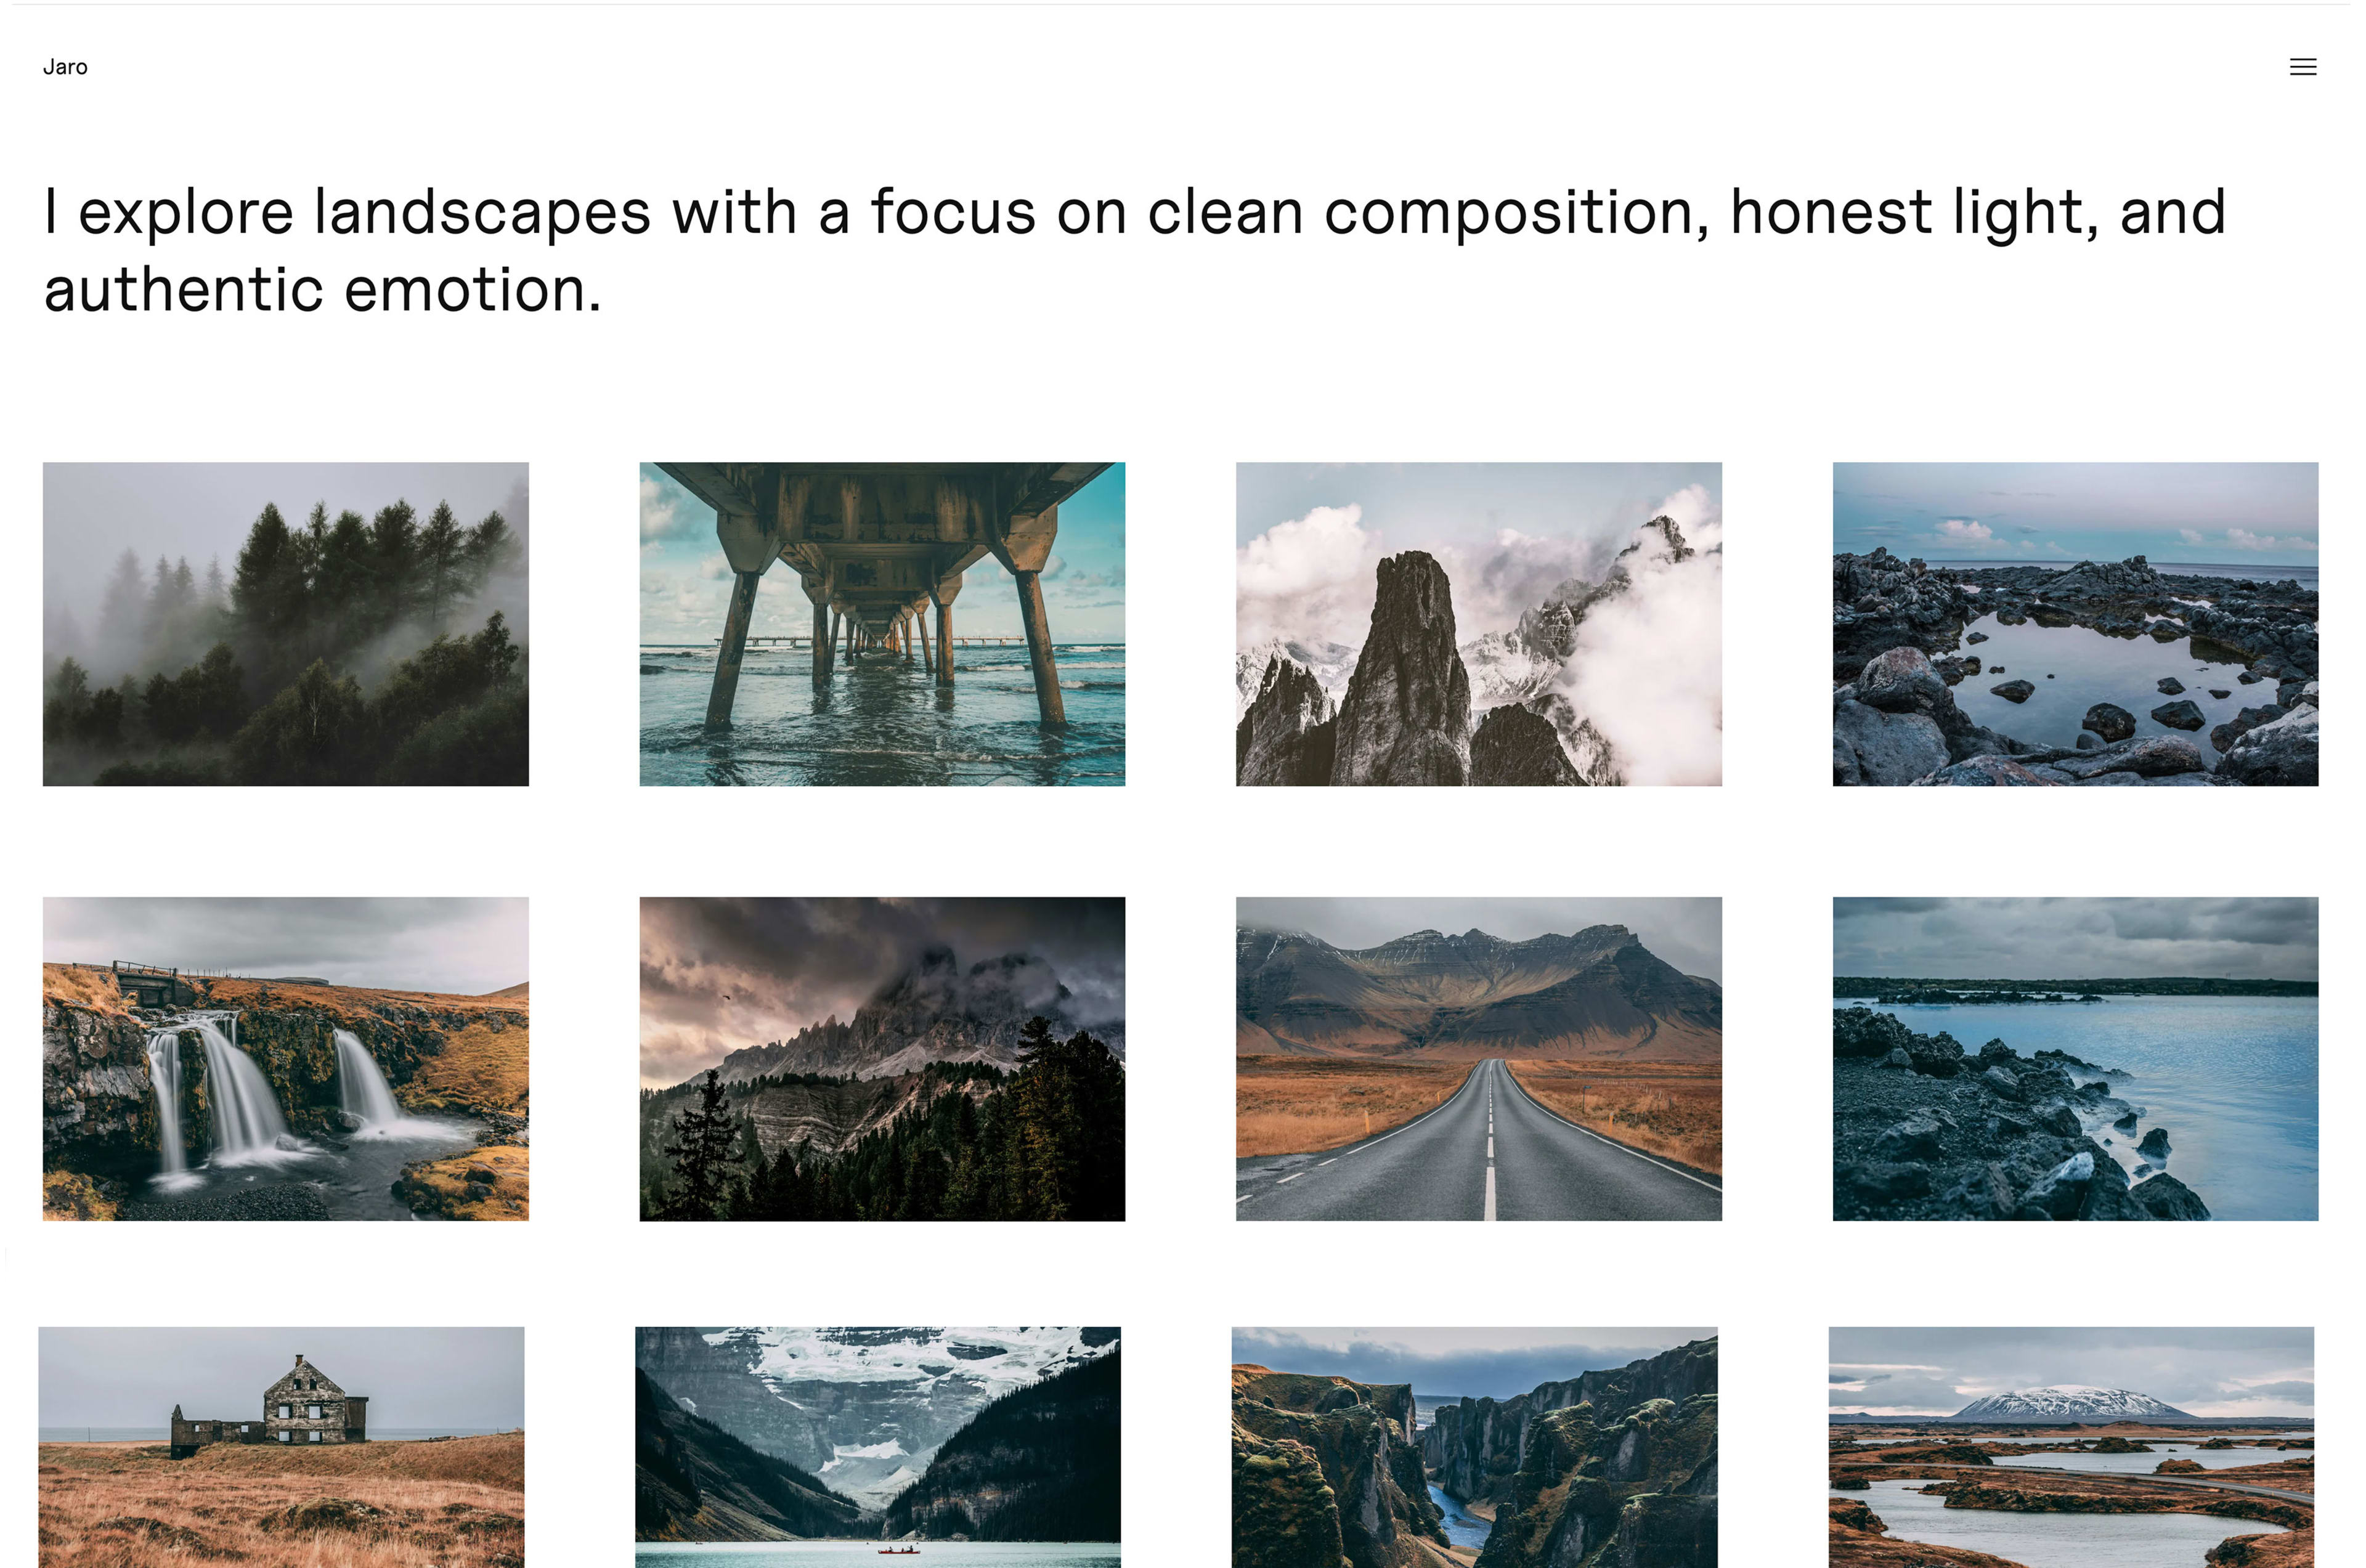This screenshot has height=1568, width=2366.
Task: View the twin waterfall photo
Action: tap(286, 1059)
